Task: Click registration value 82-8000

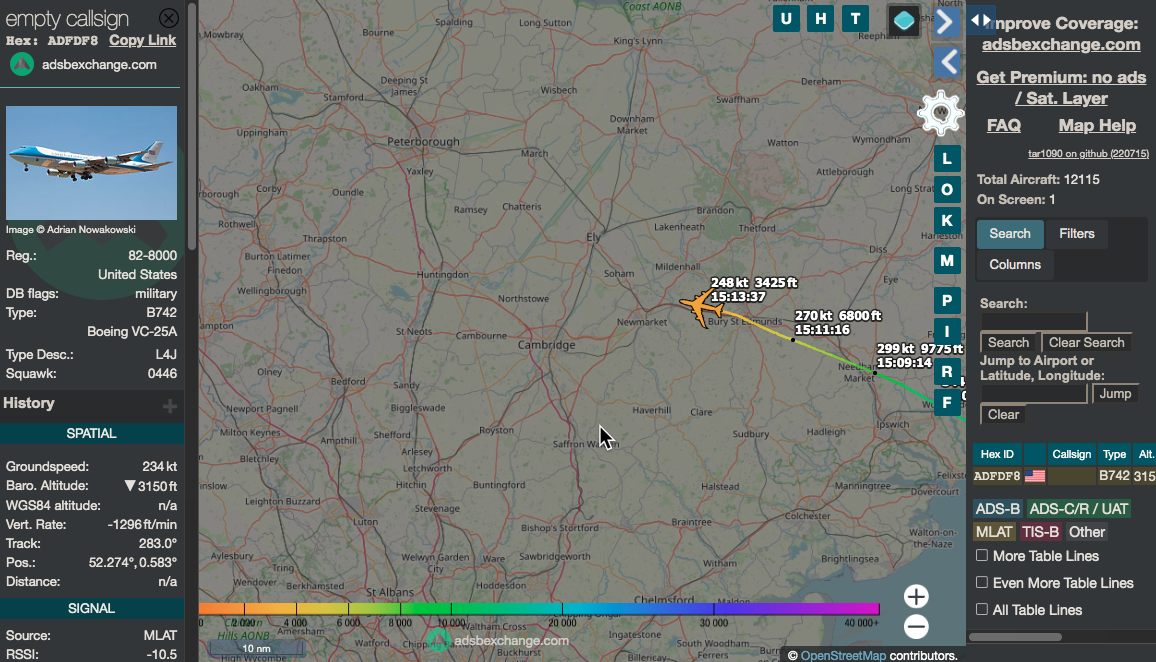Action: click(153, 256)
